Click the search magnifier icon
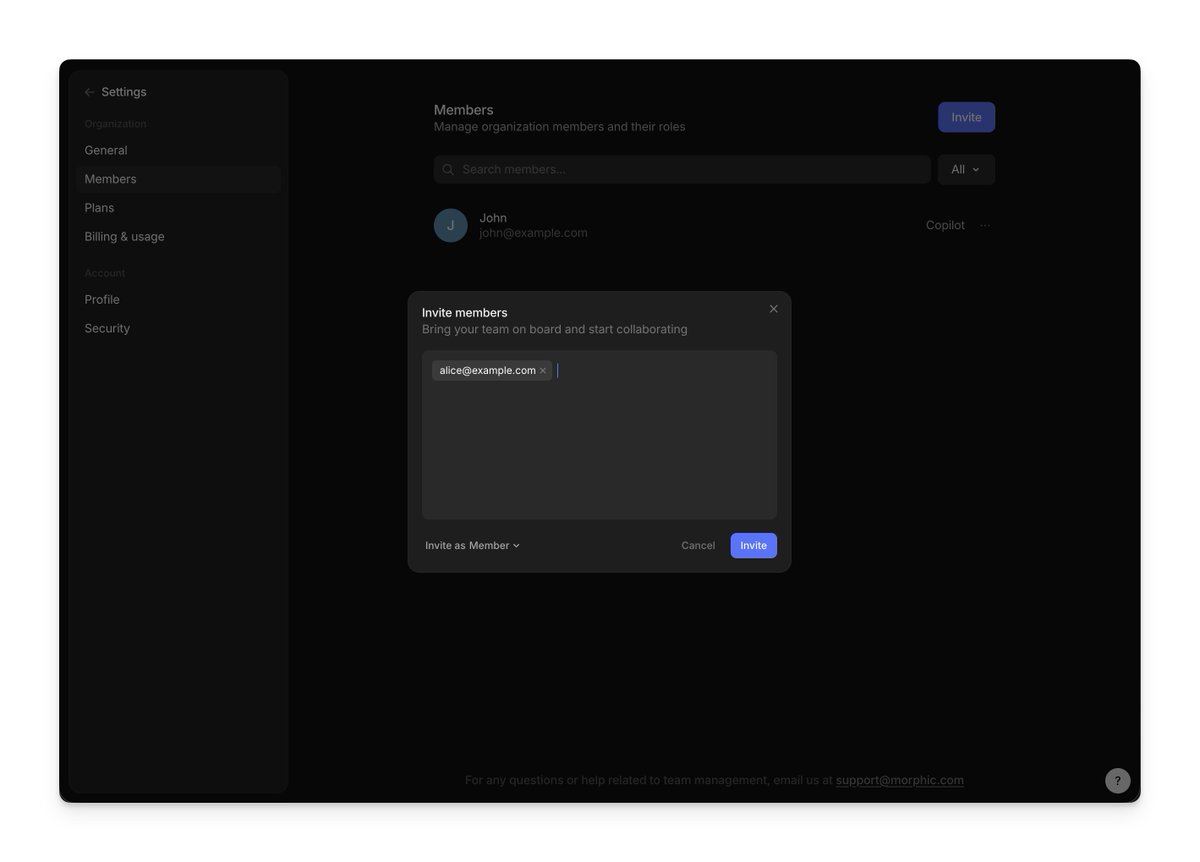This screenshot has width=1200, height=862. pos(448,169)
